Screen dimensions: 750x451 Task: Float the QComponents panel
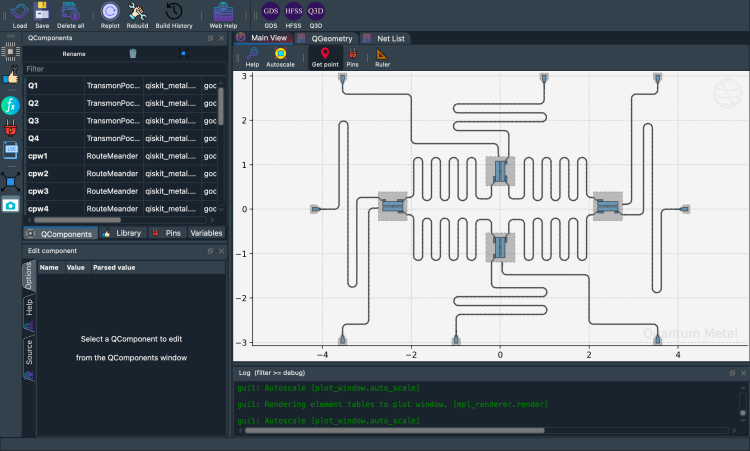tap(210, 38)
